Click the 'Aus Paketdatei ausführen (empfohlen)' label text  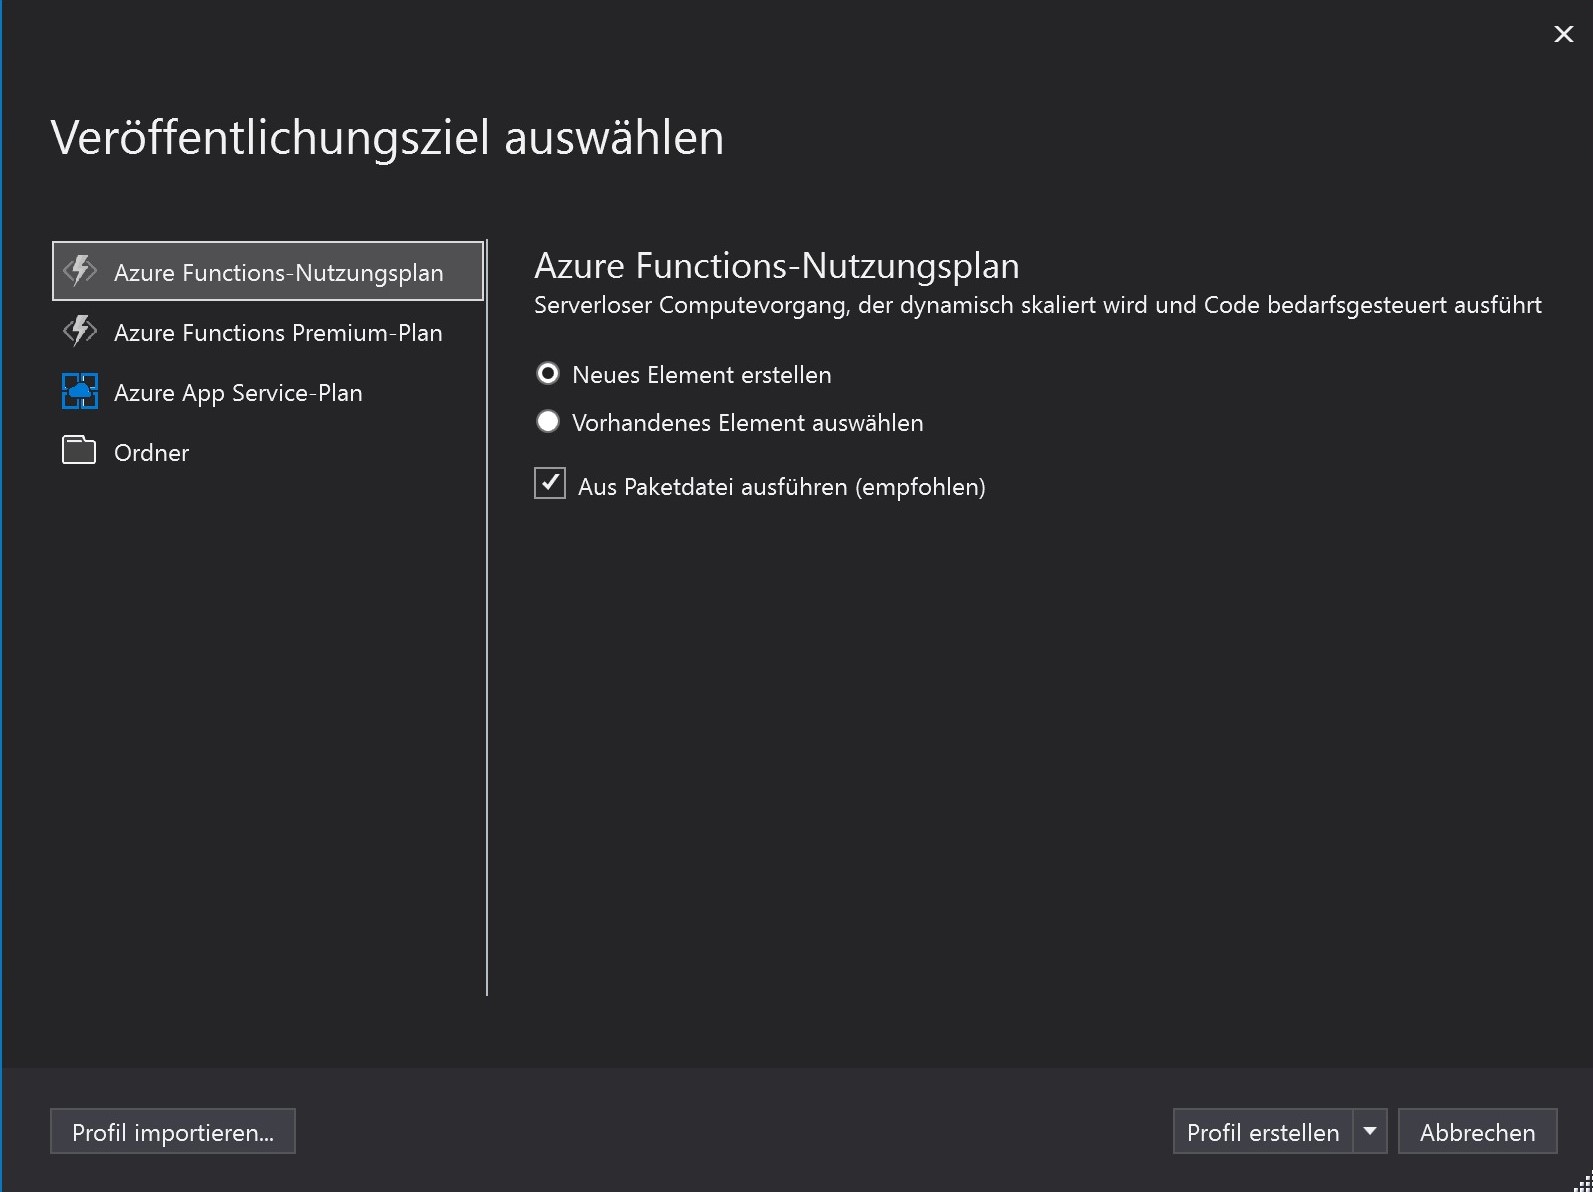781,487
